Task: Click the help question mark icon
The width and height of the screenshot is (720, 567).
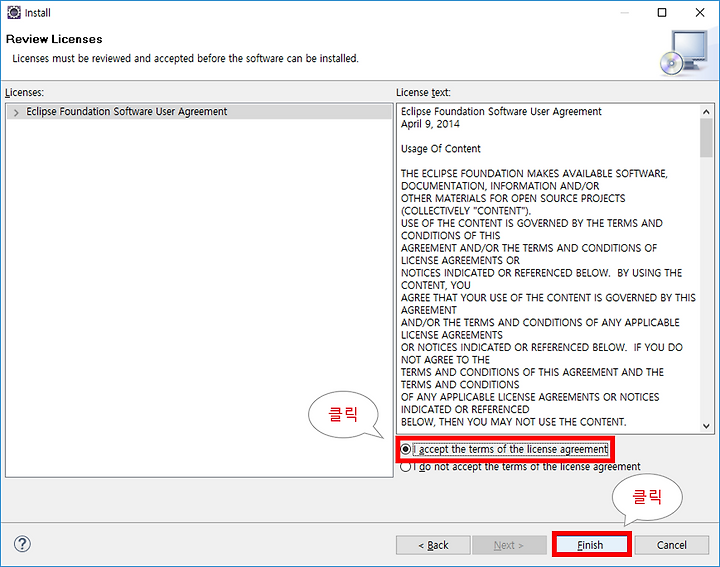Action: tap(22, 544)
